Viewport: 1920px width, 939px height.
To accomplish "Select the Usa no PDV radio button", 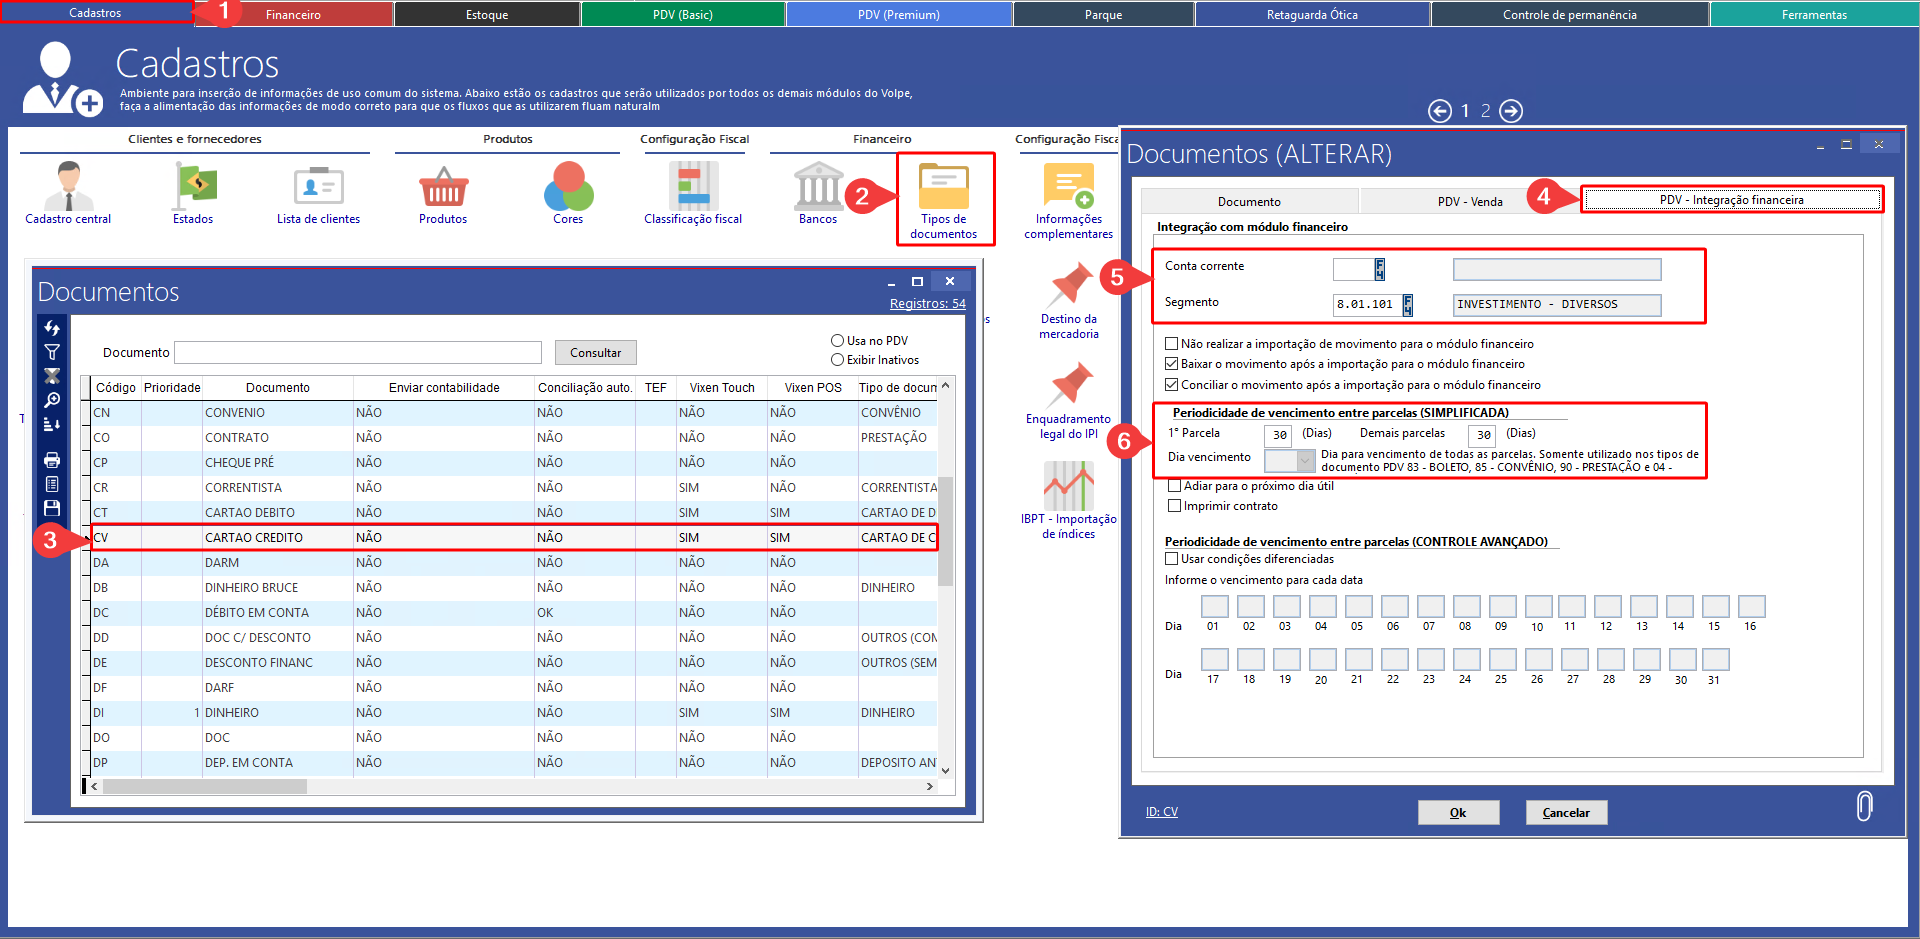I will (x=837, y=341).
